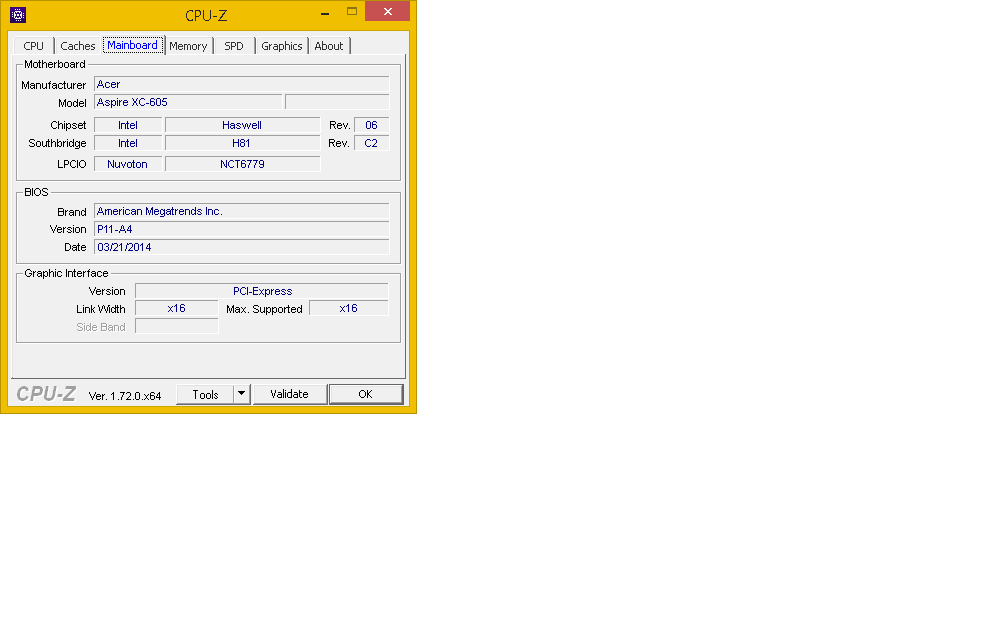Image resolution: width=1008 pixels, height=630 pixels.
Task: Close the CPU-Z window
Action: click(387, 12)
